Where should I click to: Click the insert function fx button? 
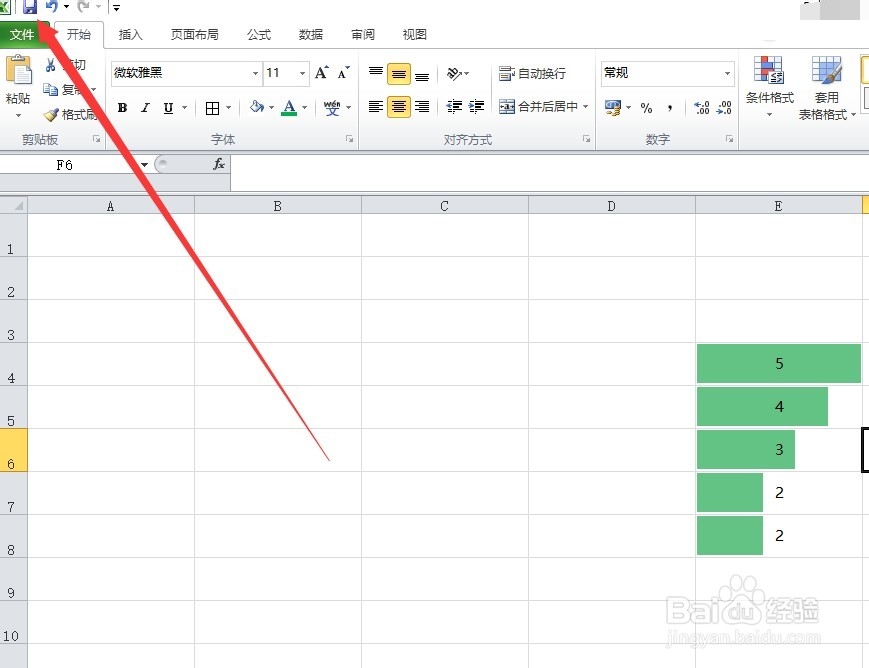[x=219, y=164]
